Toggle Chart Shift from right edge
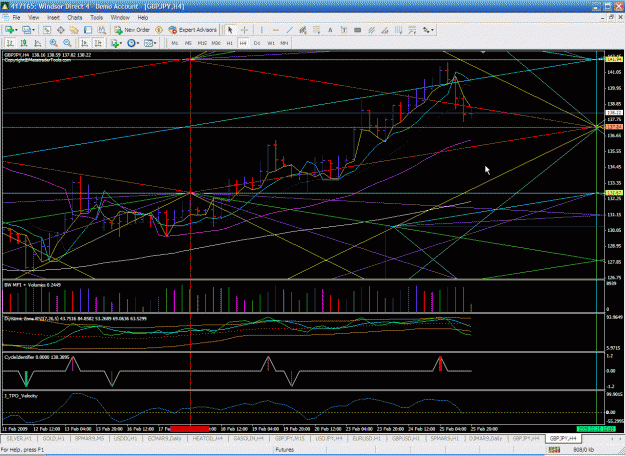The width and height of the screenshot is (625, 456). 98,43
